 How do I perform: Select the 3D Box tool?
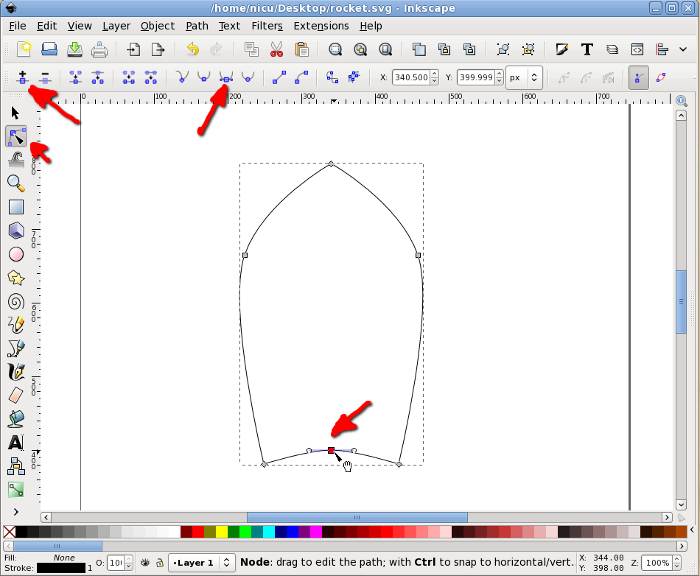click(x=16, y=230)
